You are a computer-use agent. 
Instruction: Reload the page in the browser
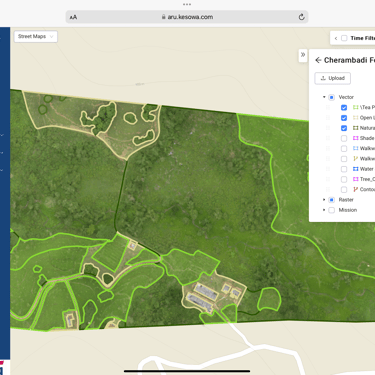(x=301, y=17)
